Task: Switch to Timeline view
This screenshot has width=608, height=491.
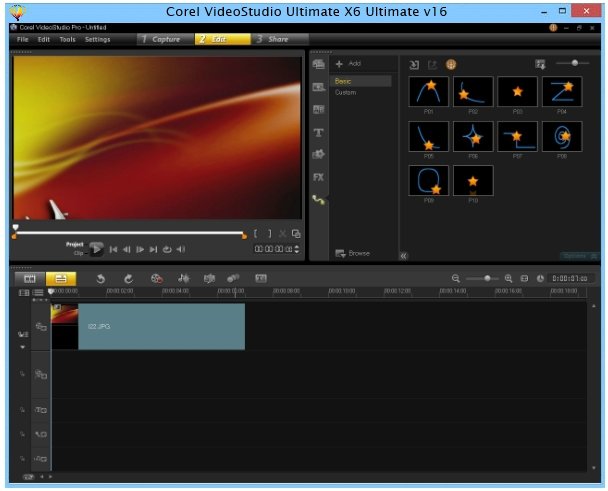Action: coord(61,278)
